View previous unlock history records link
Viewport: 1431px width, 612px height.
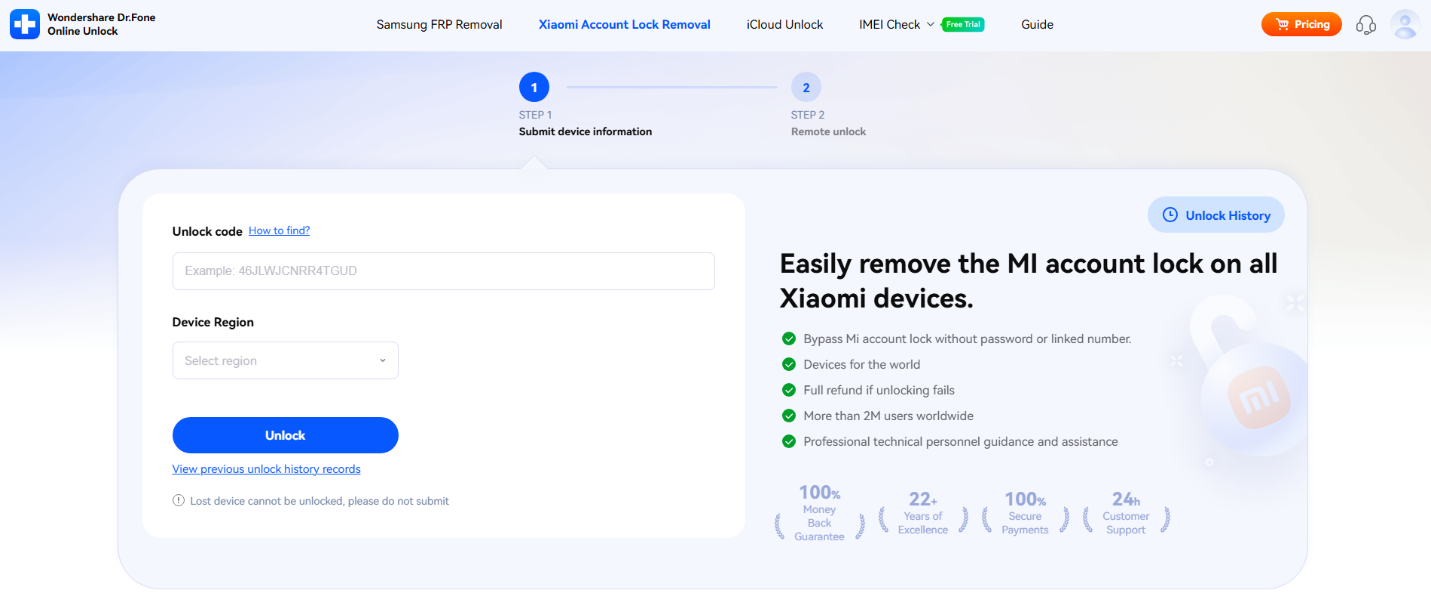point(266,469)
